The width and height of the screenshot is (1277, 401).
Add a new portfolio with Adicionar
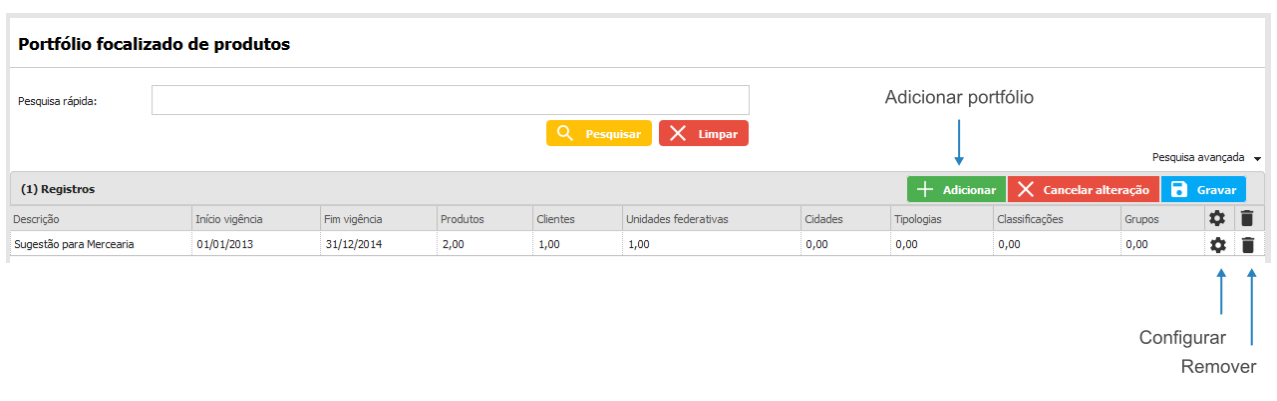coord(956,189)
